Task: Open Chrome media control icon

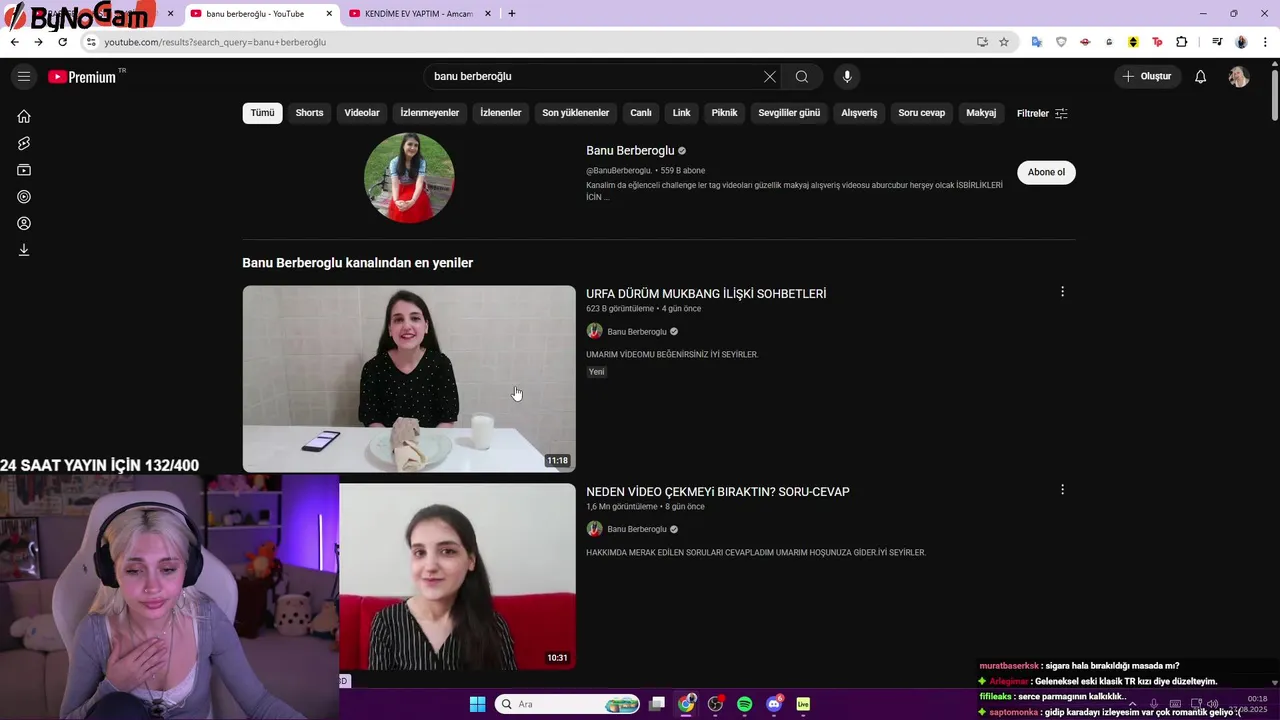Action: pos(1217,42)
